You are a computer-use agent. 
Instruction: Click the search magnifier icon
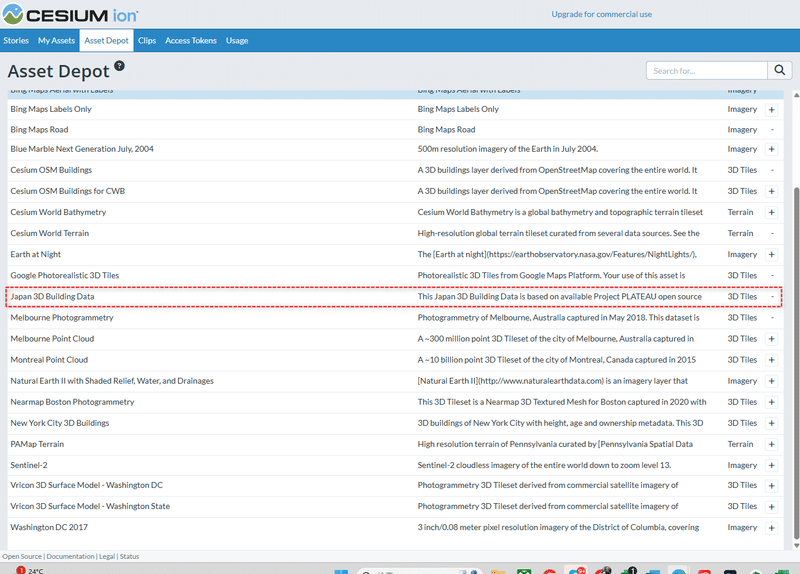780,70
